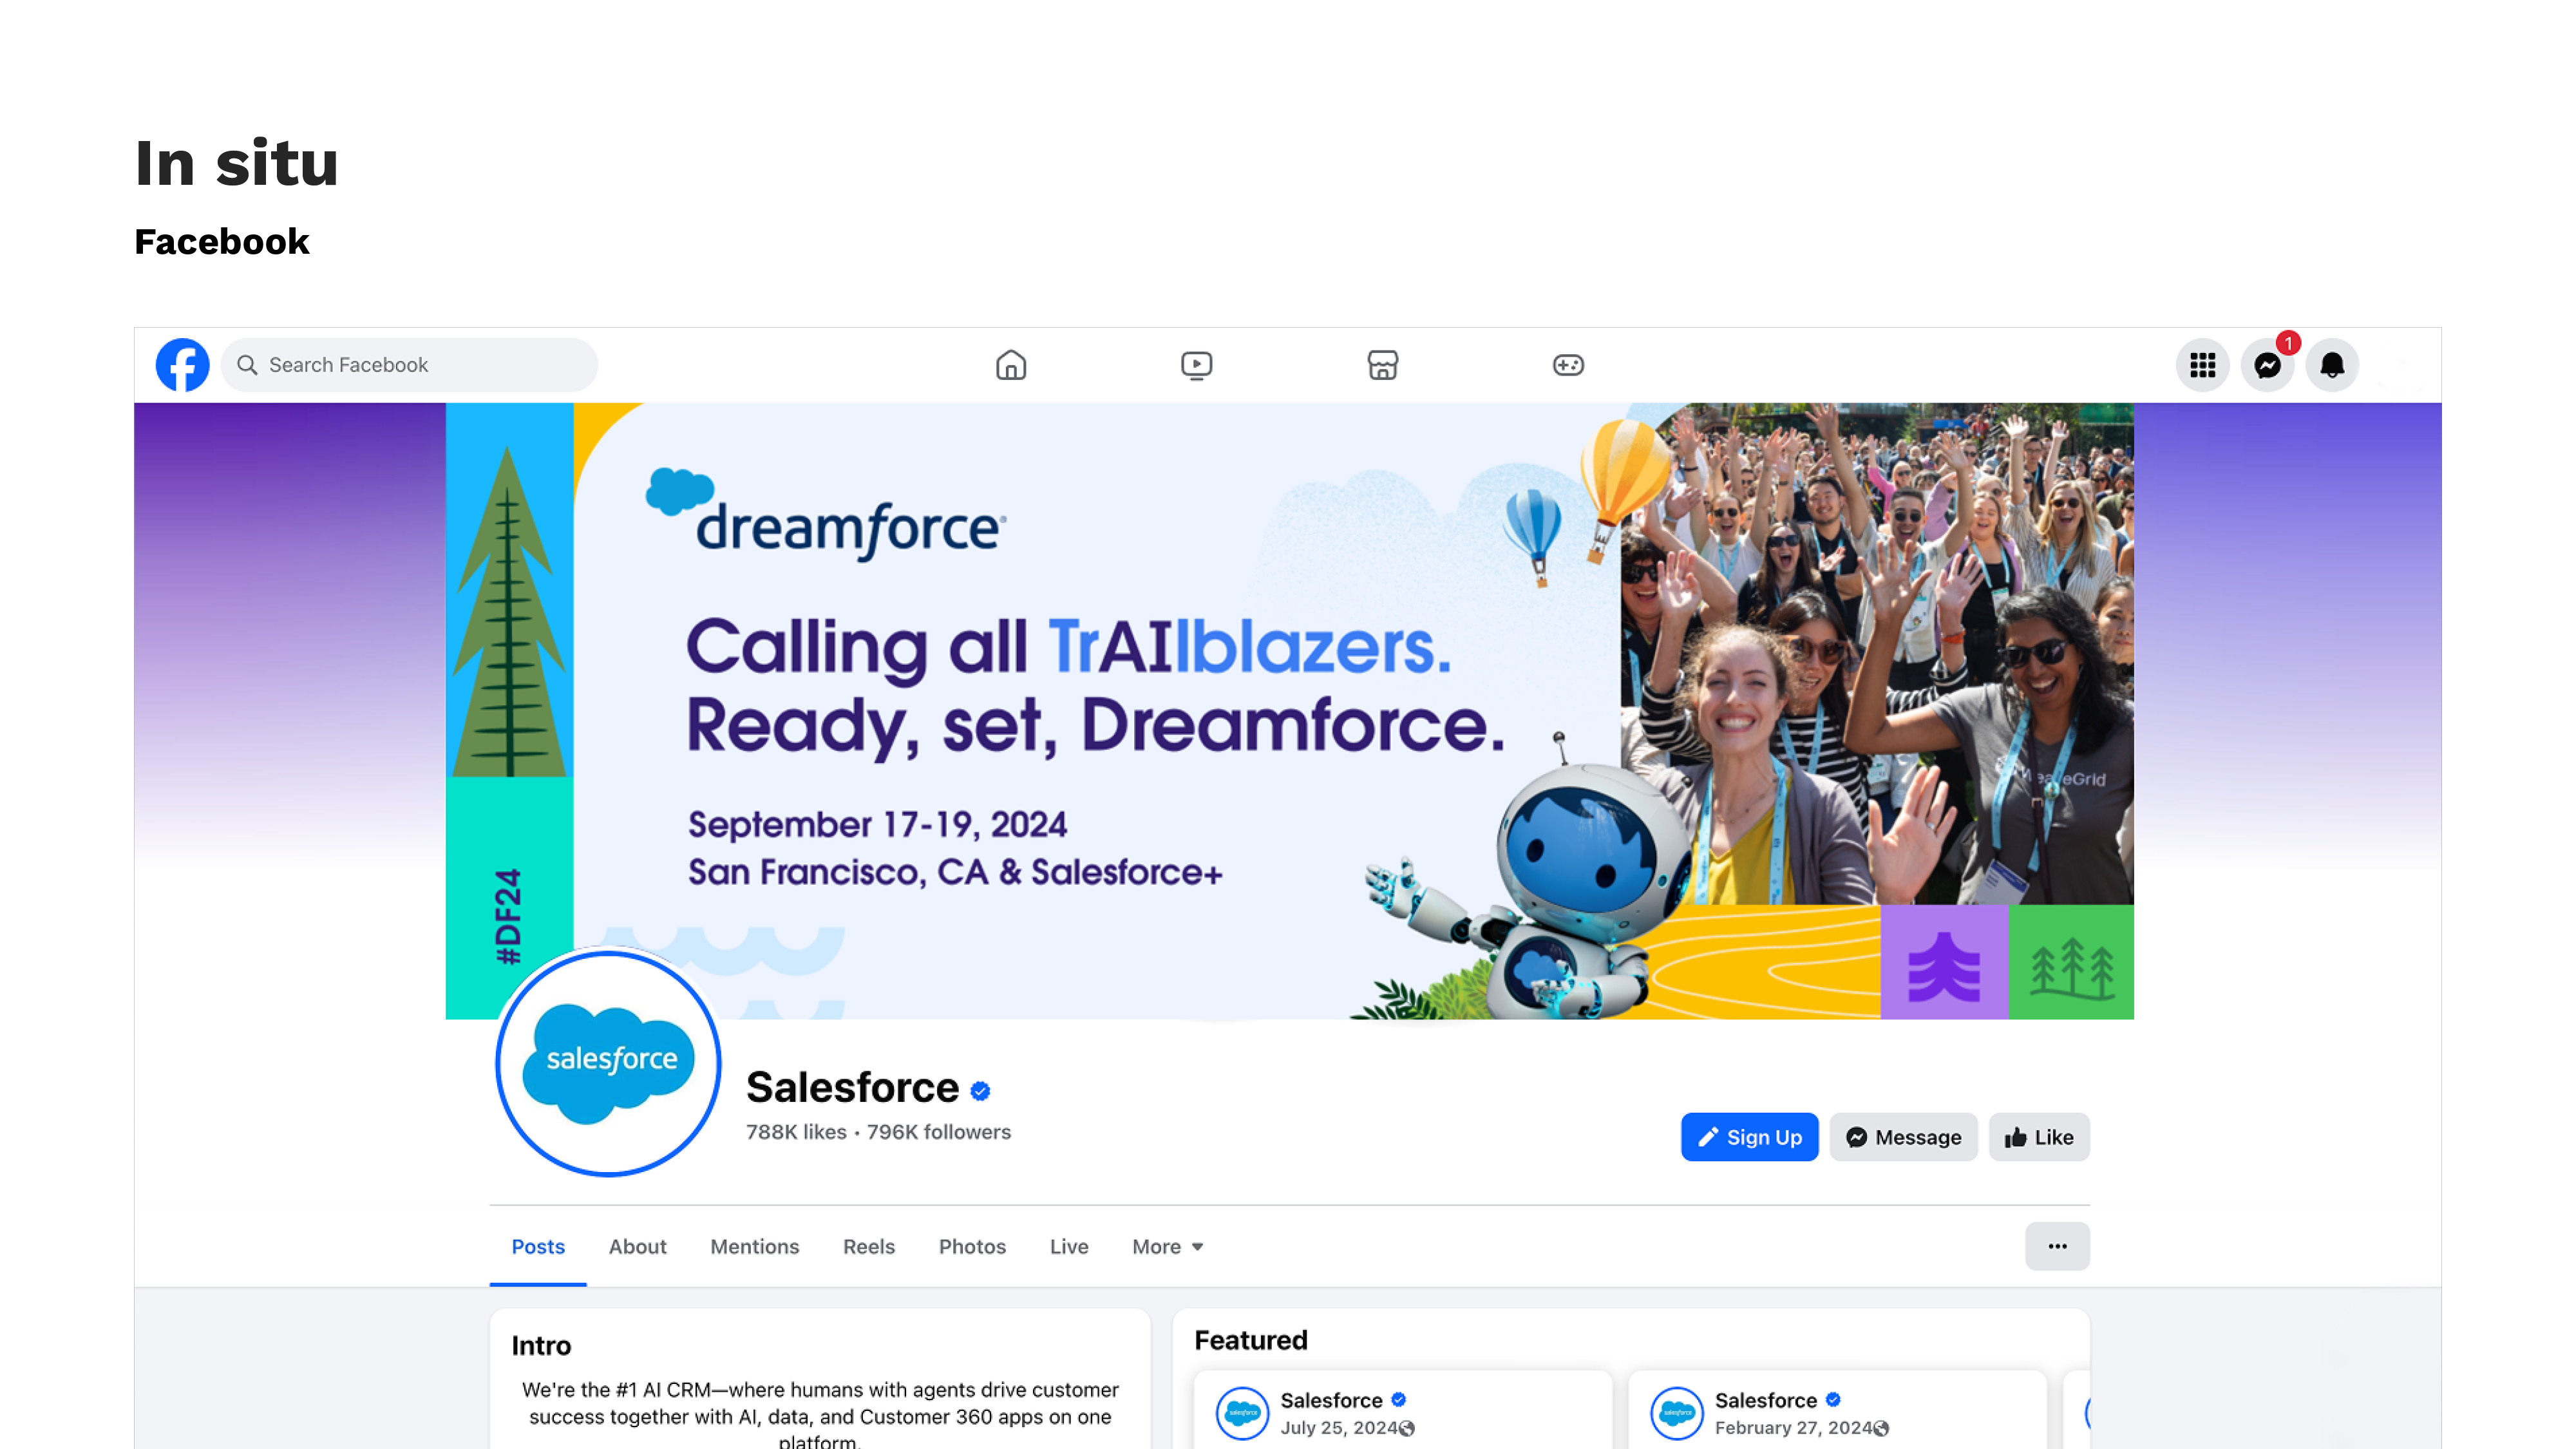Open the Gaming controller icon
The image size is (2576, 1449).
click(x=1567, y=365)
